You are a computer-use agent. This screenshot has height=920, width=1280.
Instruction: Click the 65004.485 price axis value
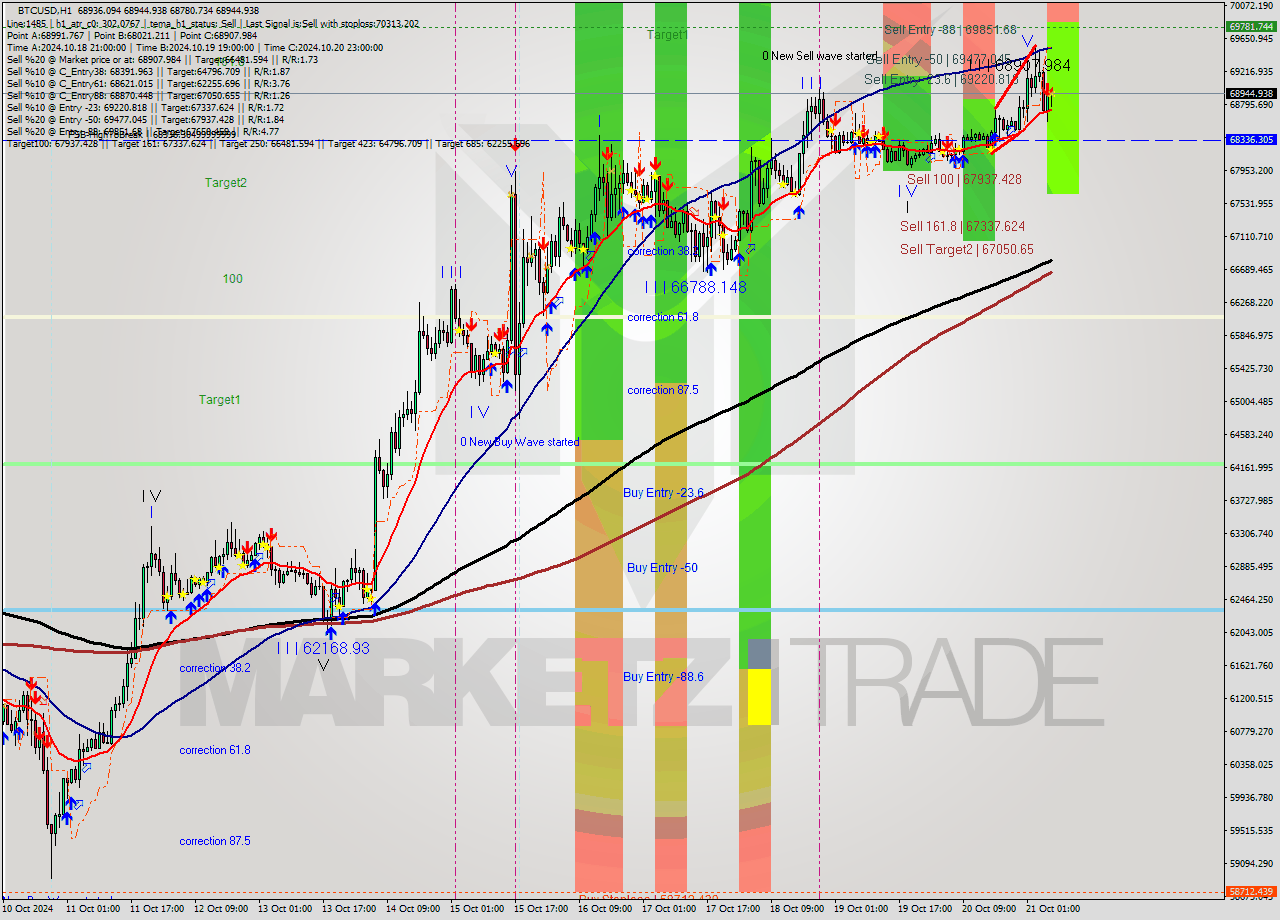(1250, 402)
